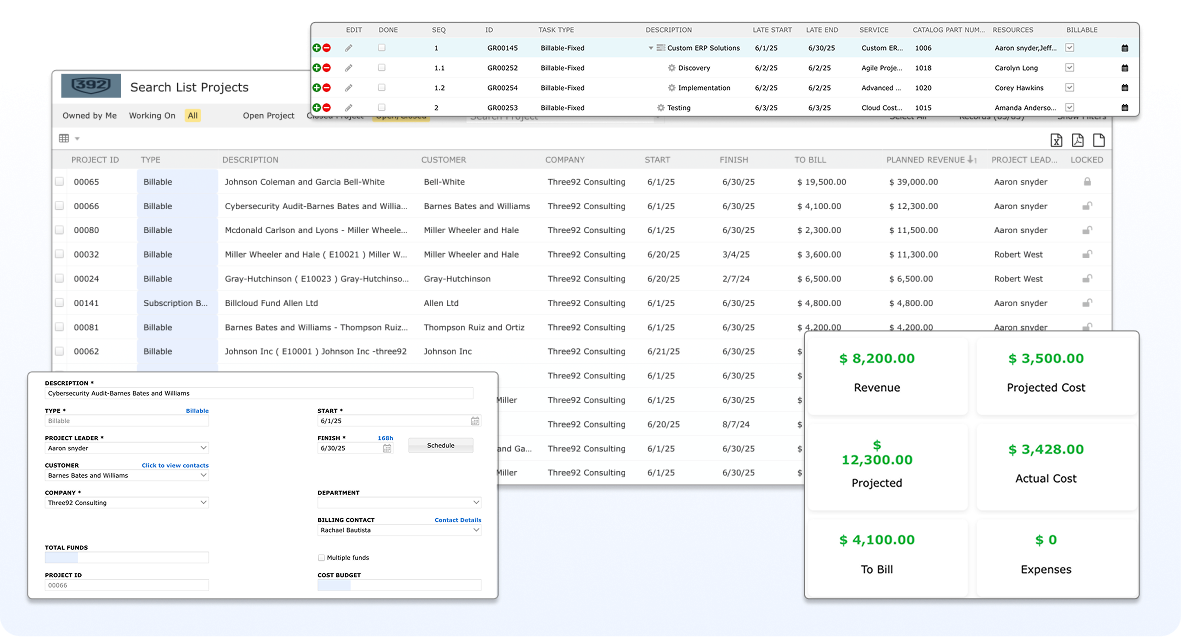The width and height of the screenshot is (1181, 637).
Task: Click the 392 logo in project list header
Action: pos(91,86)
